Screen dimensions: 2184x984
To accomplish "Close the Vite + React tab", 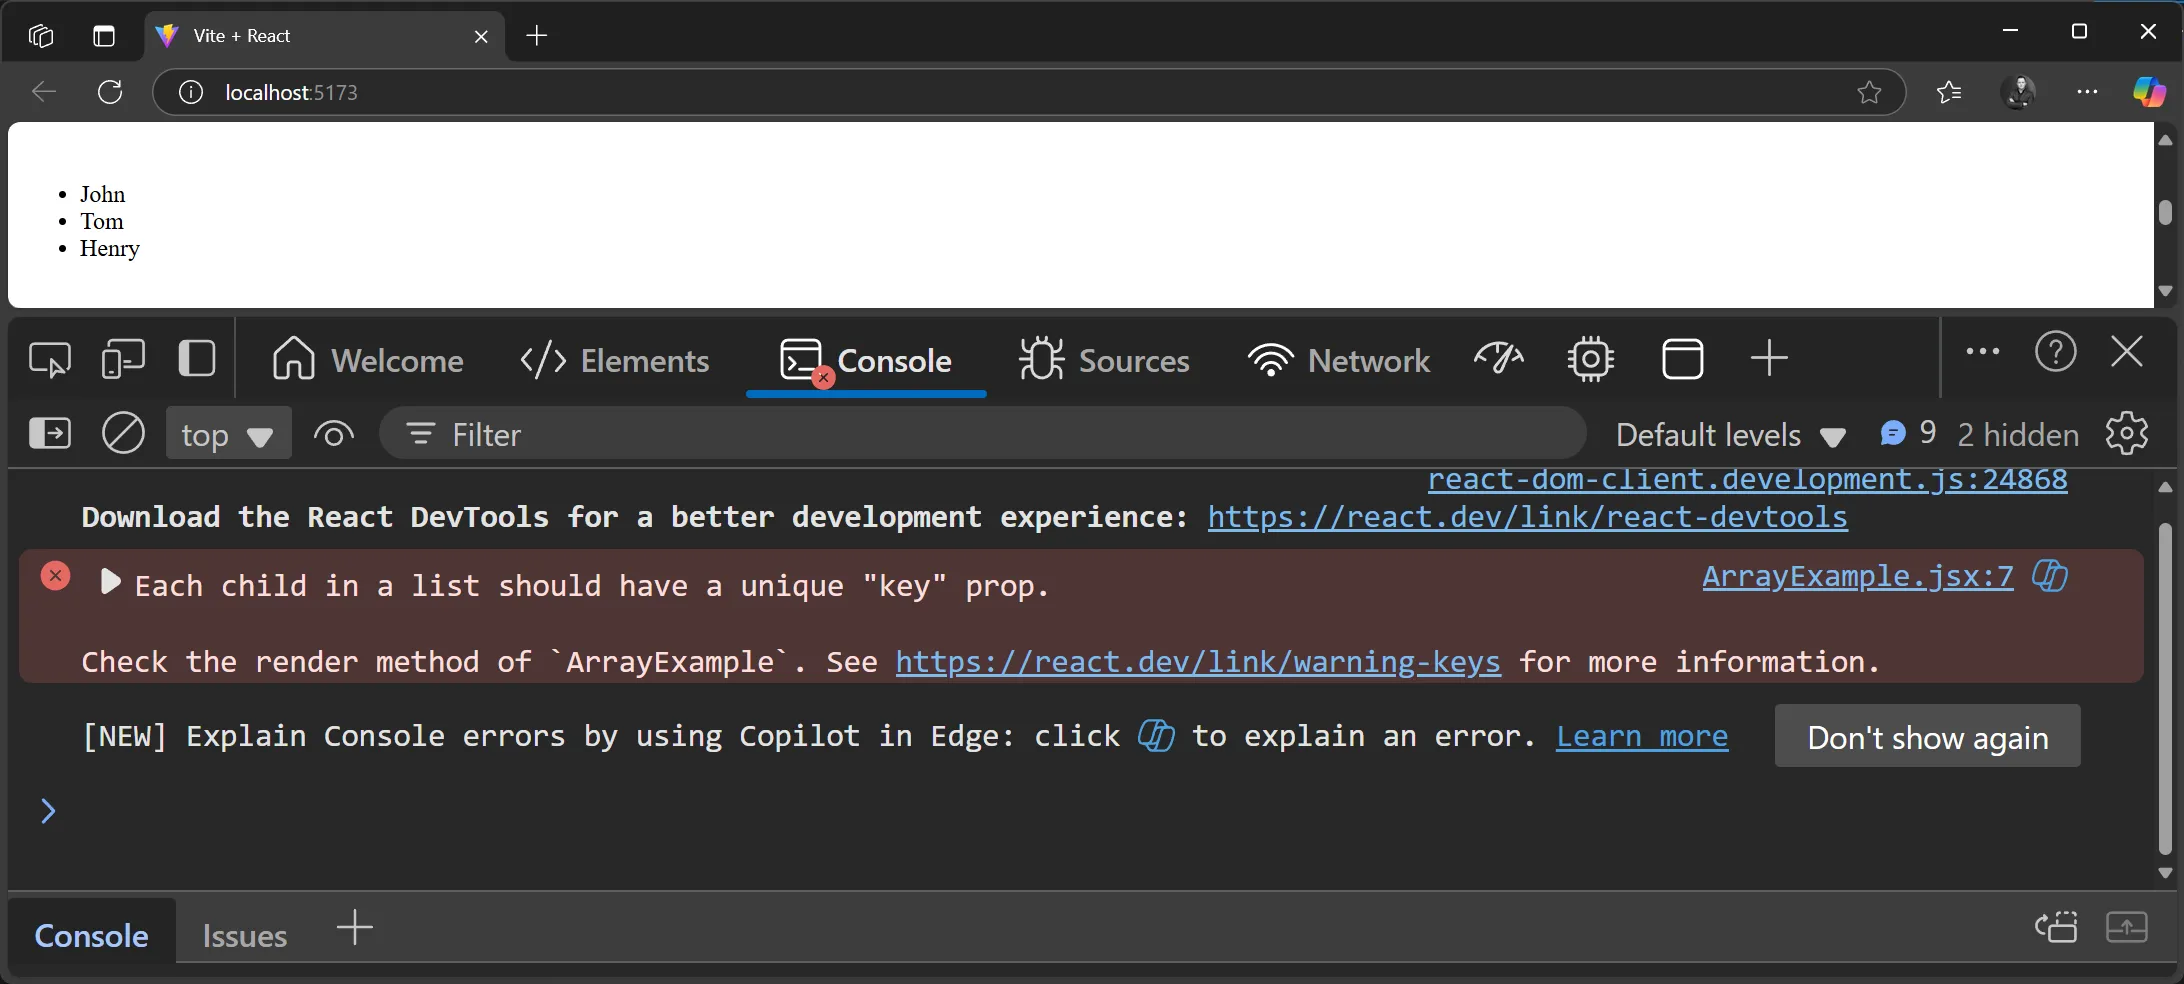I will coord(481,36).
